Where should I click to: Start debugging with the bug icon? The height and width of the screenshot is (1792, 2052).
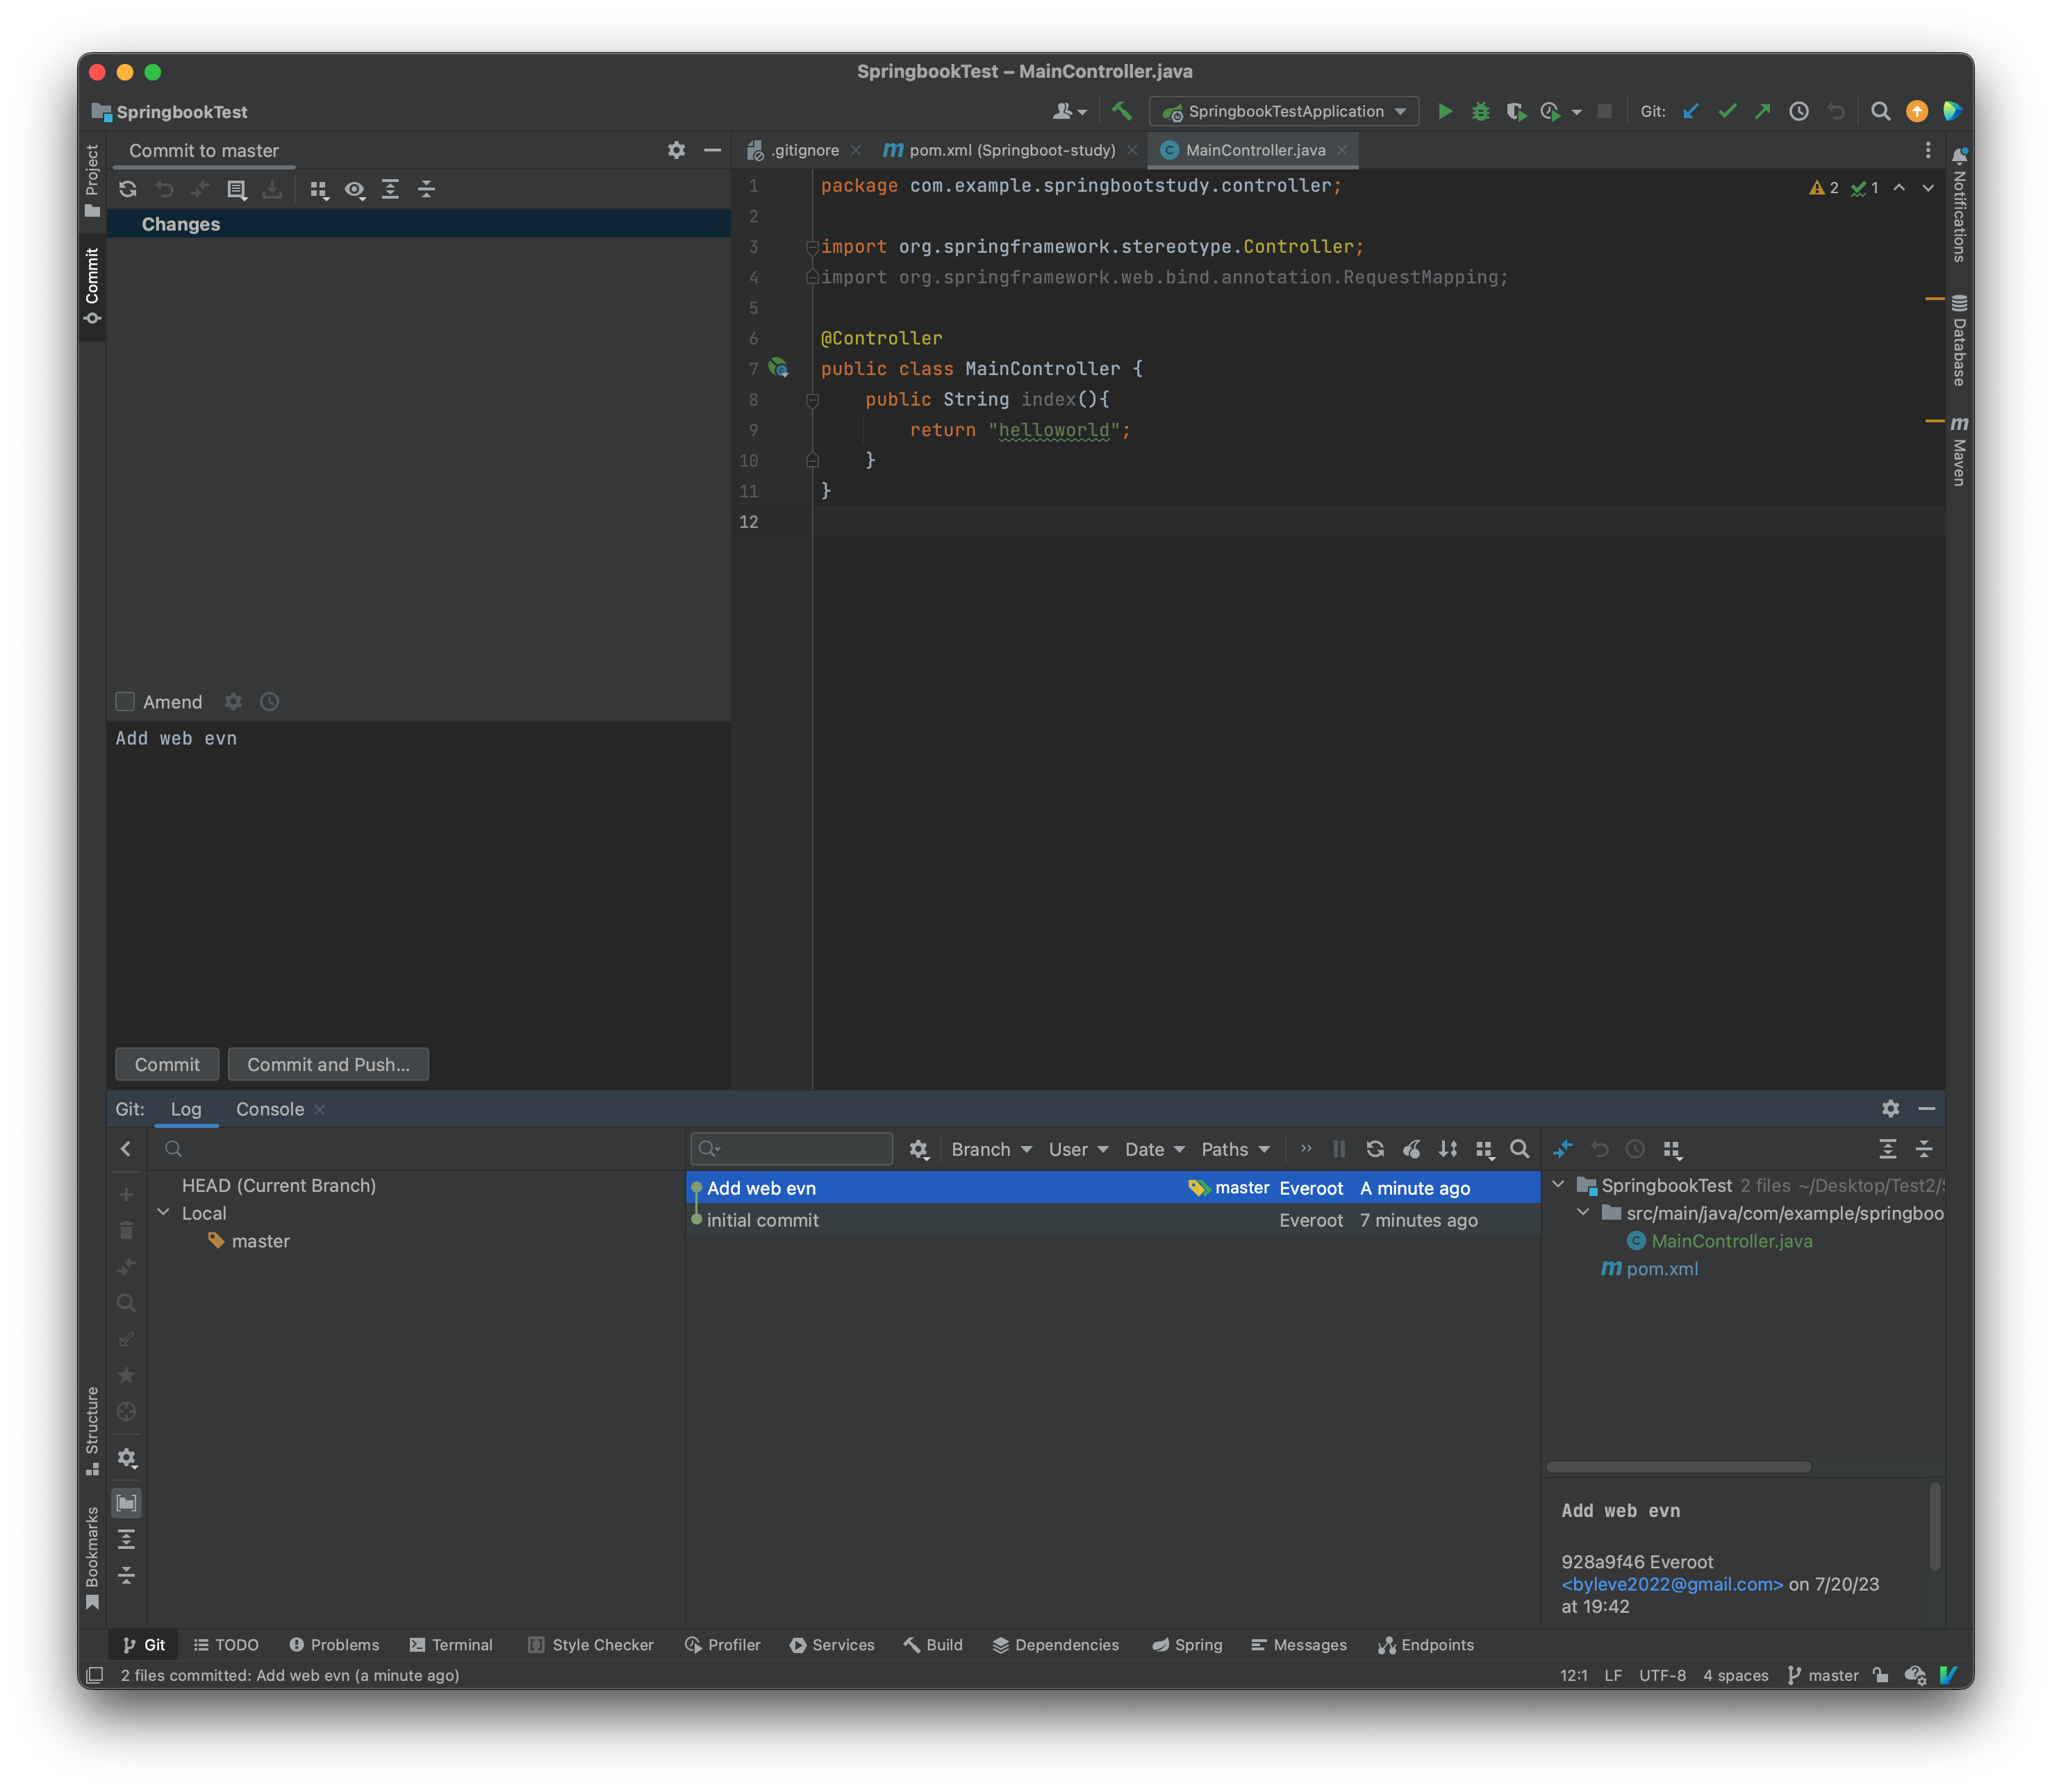click(x=1480, y=111)
